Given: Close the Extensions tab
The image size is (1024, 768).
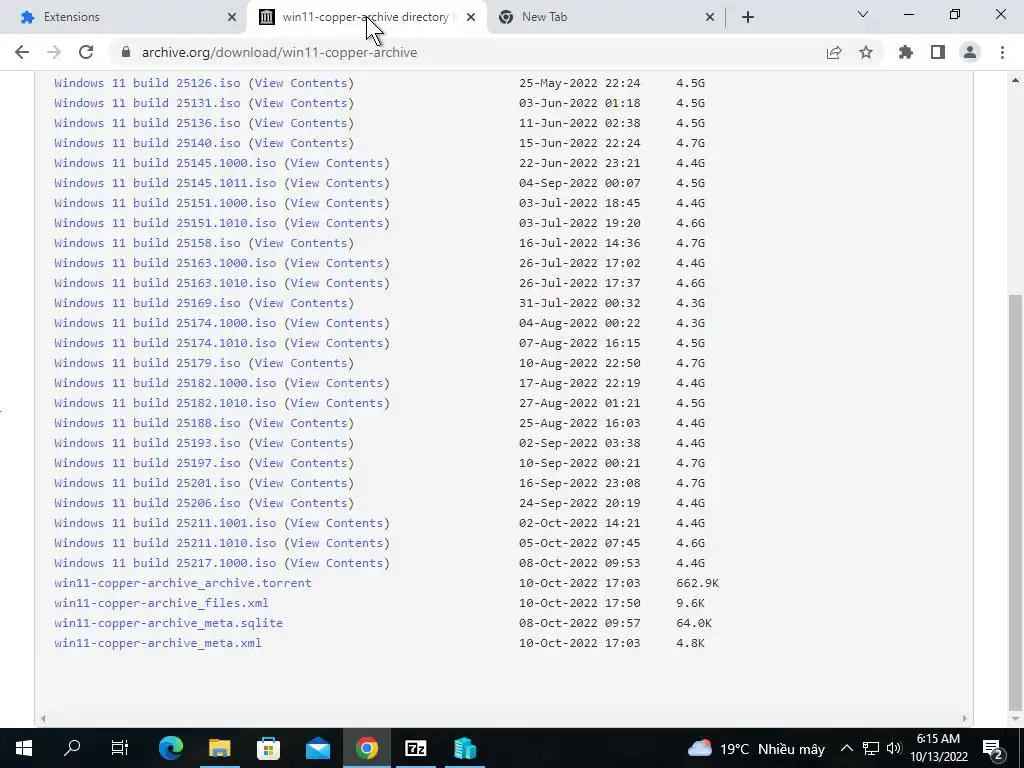Looking at the screenshot, I should (232, 17).
